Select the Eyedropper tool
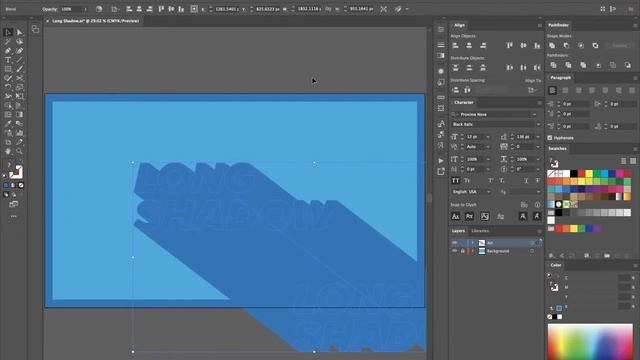Viewport: 640px width, 360px height. [x=8, y=124]
